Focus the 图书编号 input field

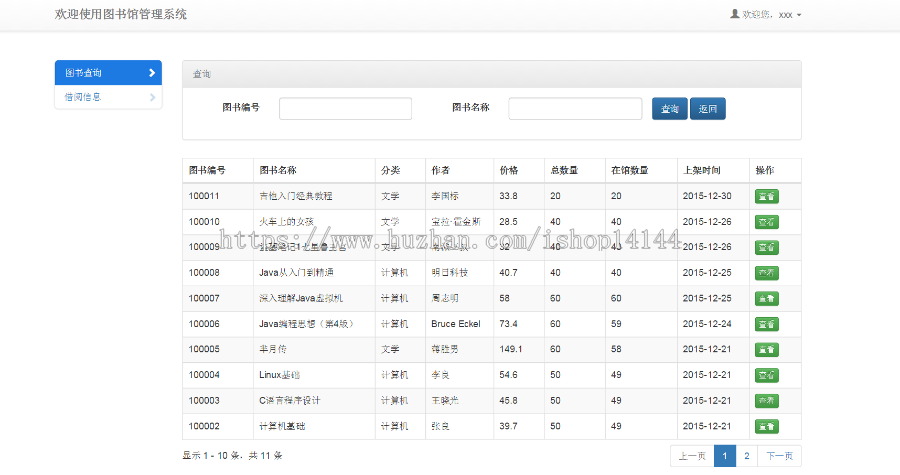[x=346, y=108]
